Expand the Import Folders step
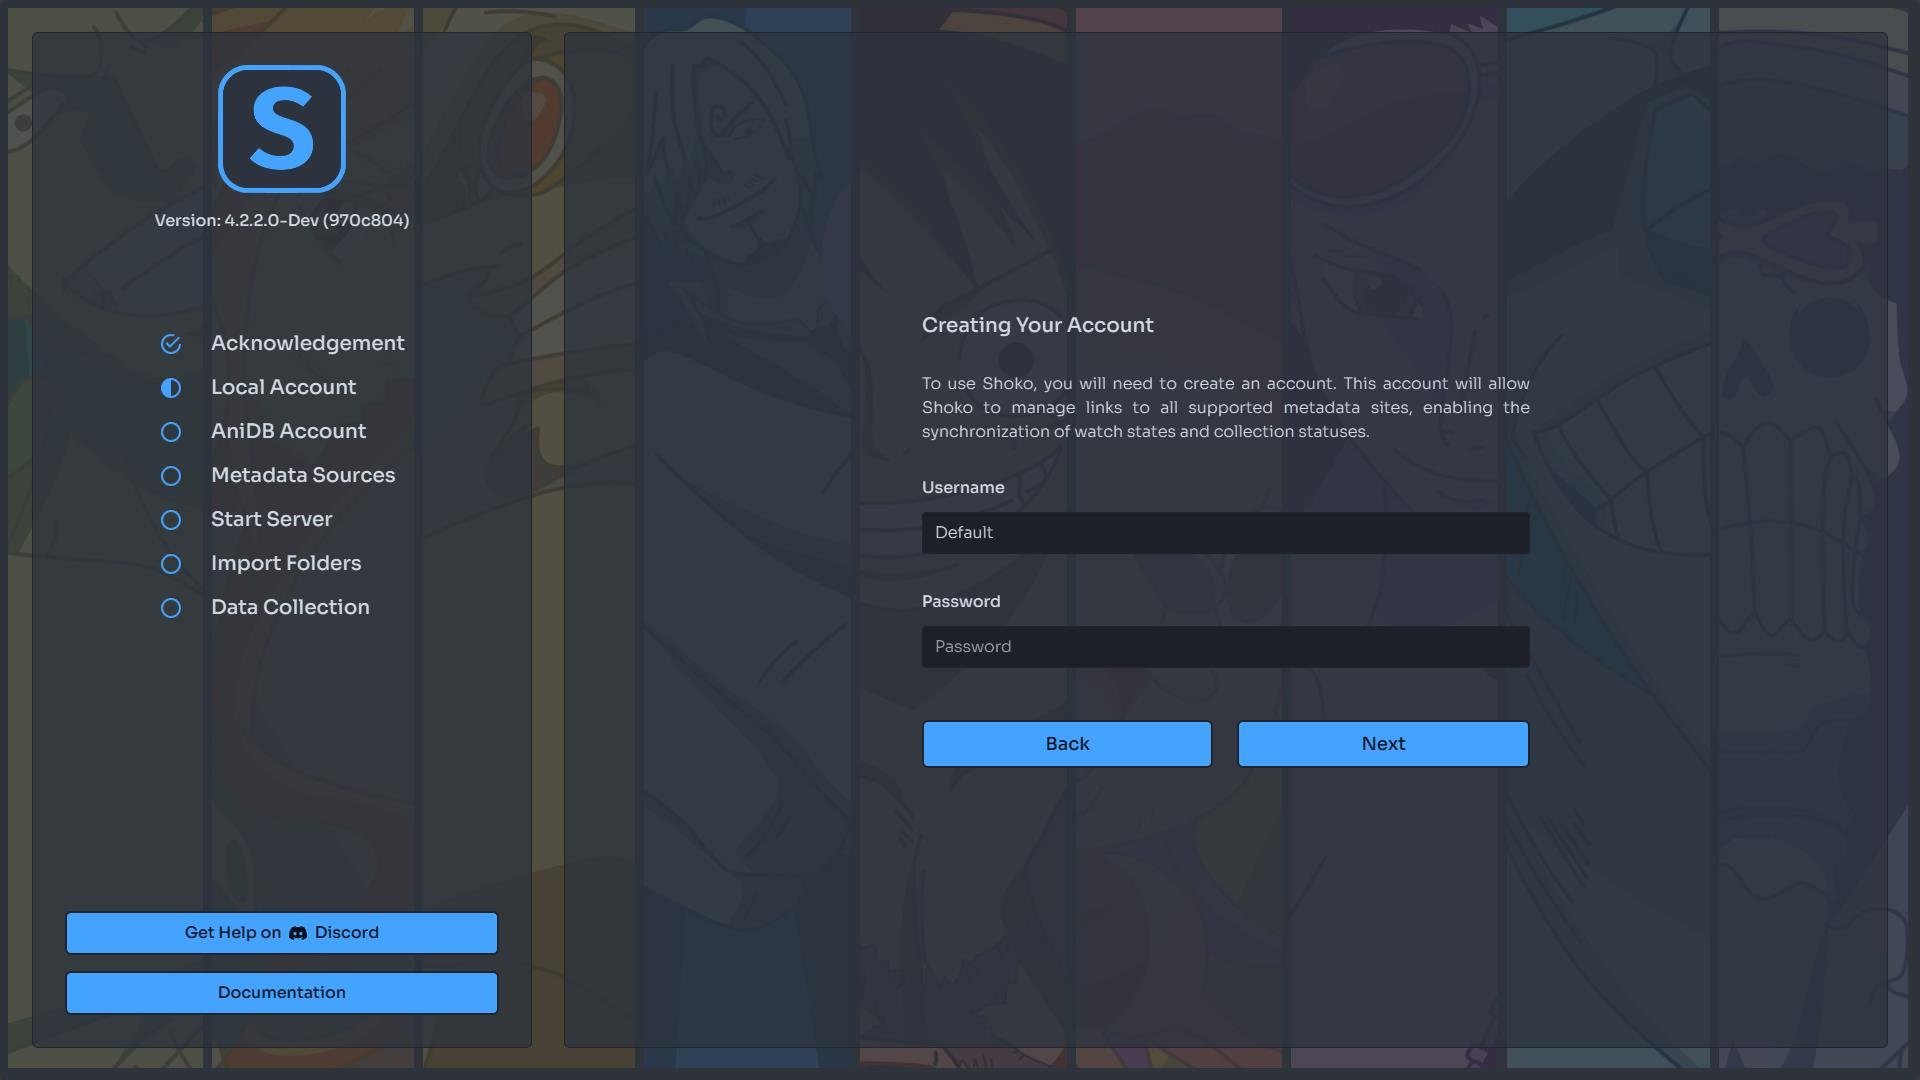The height and width of the screenshot is (1080, 1920). pyautogui.click(x=285, y=563)
